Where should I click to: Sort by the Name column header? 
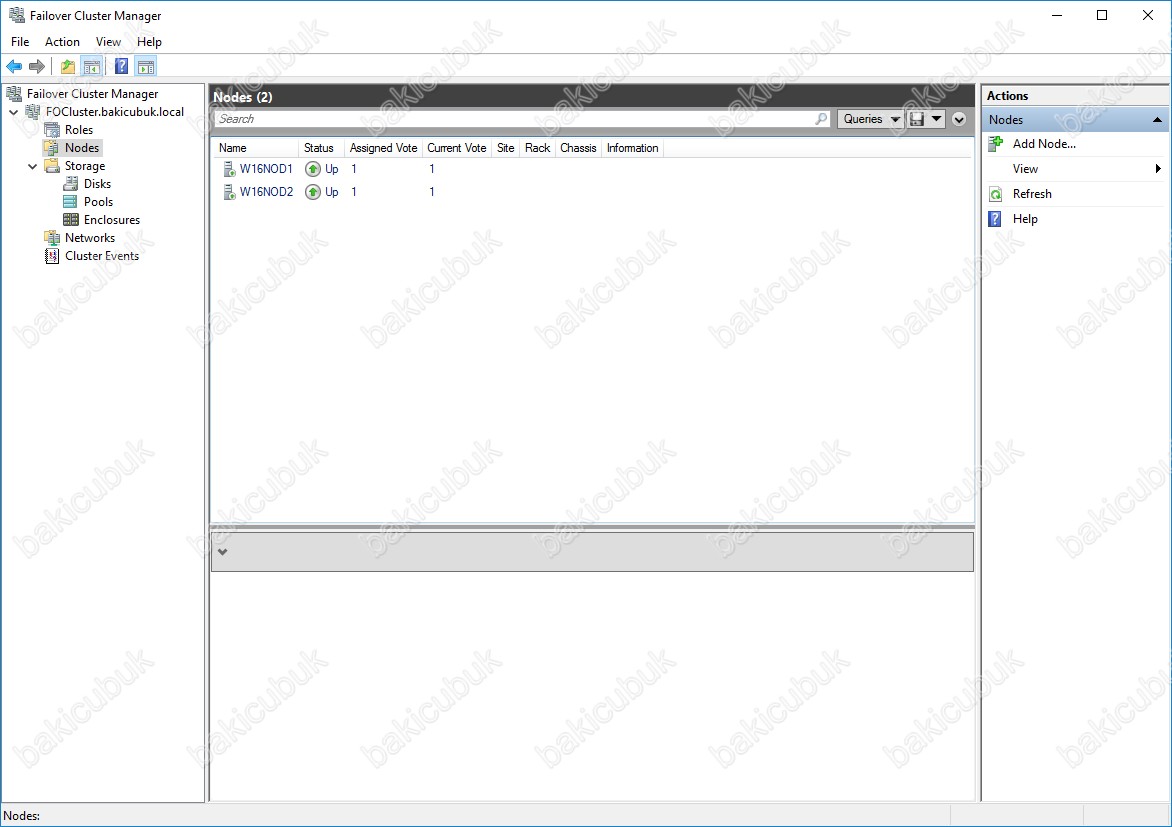[x=256, y=148]
